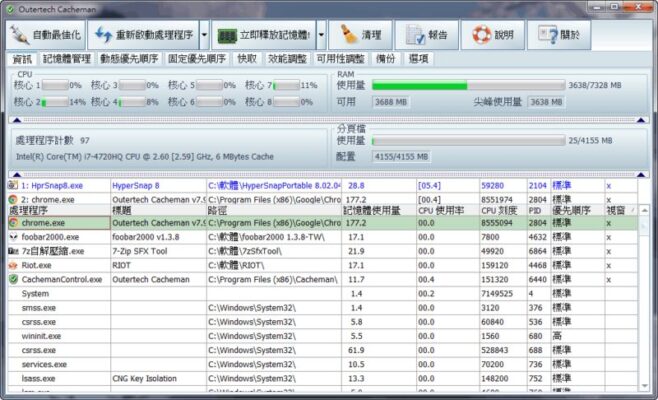658x400 pixels.
Task: Click the Riot.exe process icon
Action: tap(13, 265)
